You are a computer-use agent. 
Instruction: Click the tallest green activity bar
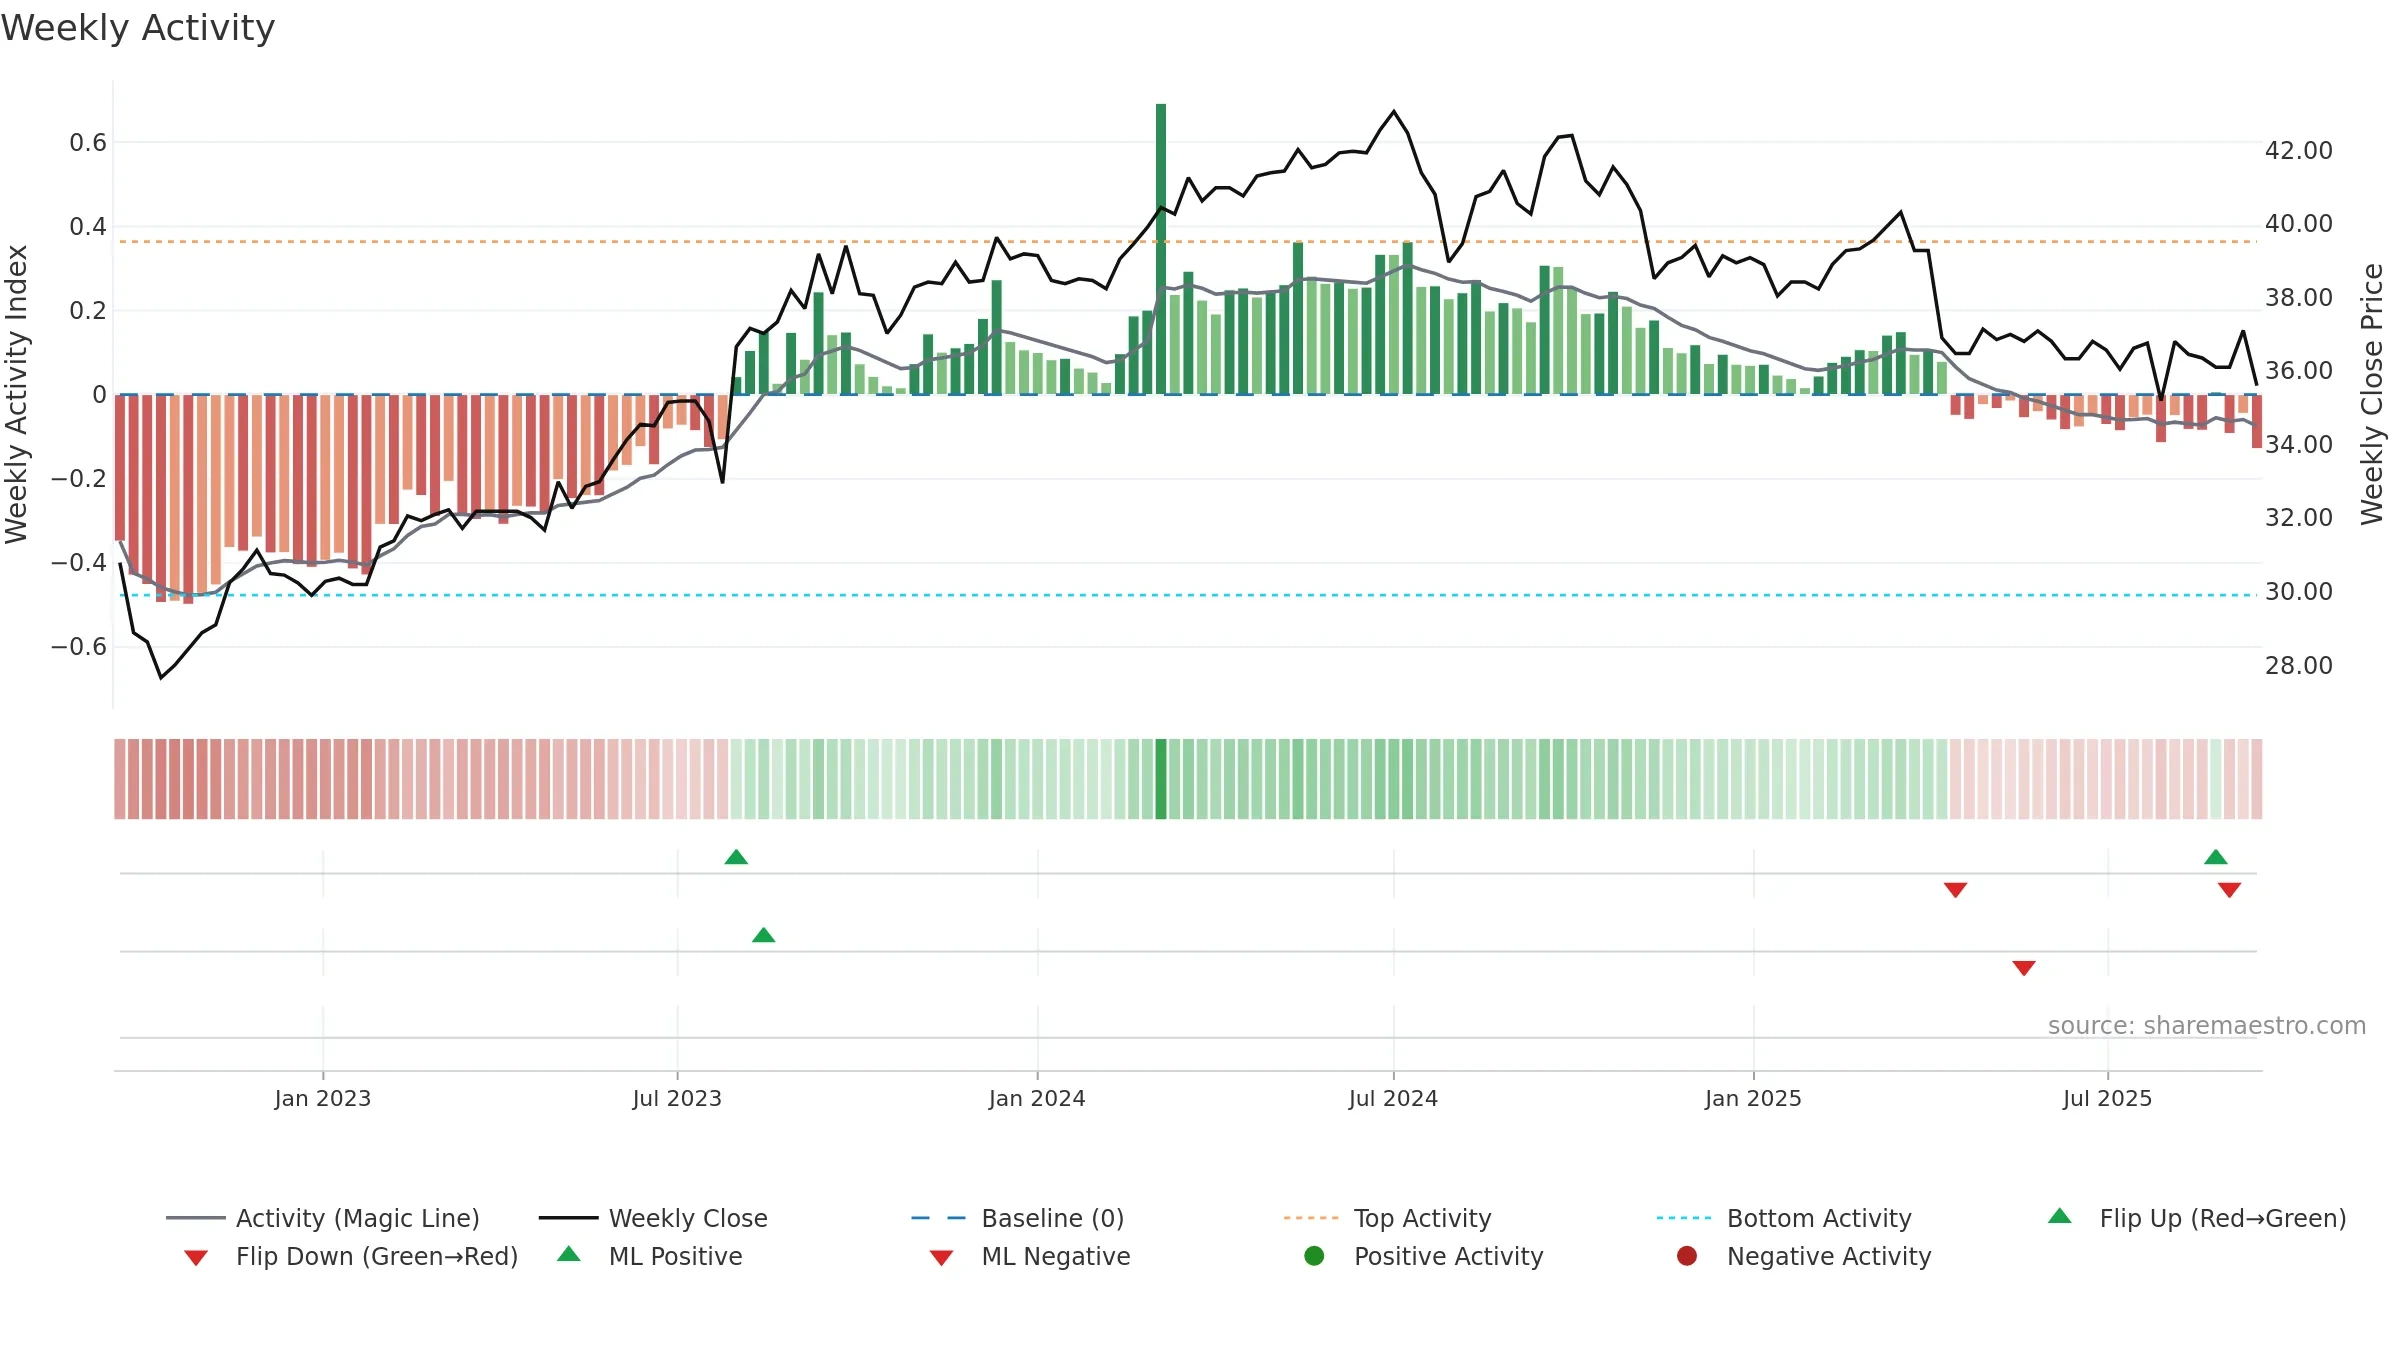click(x=1161, y=249)
